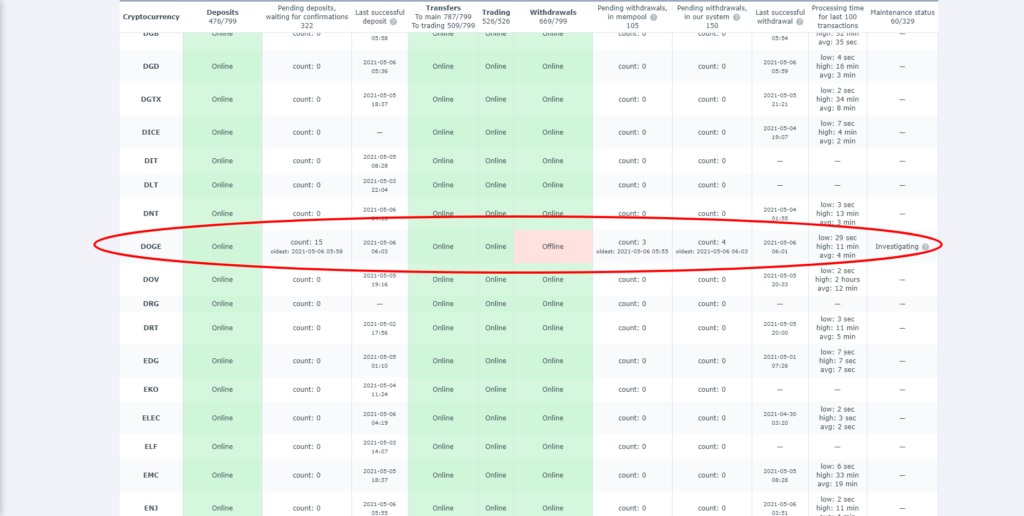
Task: Click the Withdrawals 669/799 column header
Action: click(552, 17)
